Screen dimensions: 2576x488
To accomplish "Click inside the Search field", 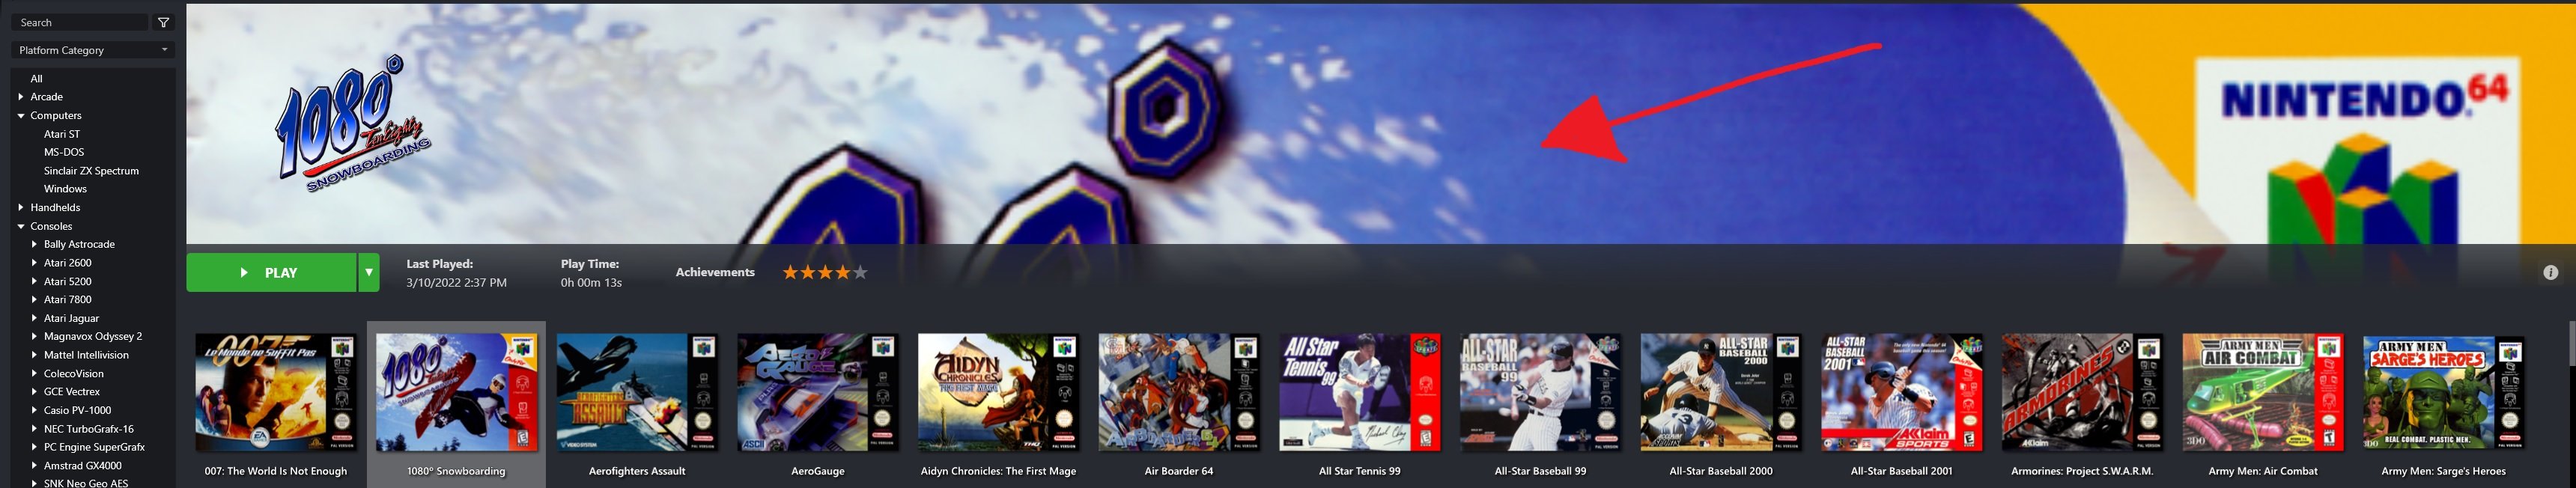I will (x=80, y=22).
